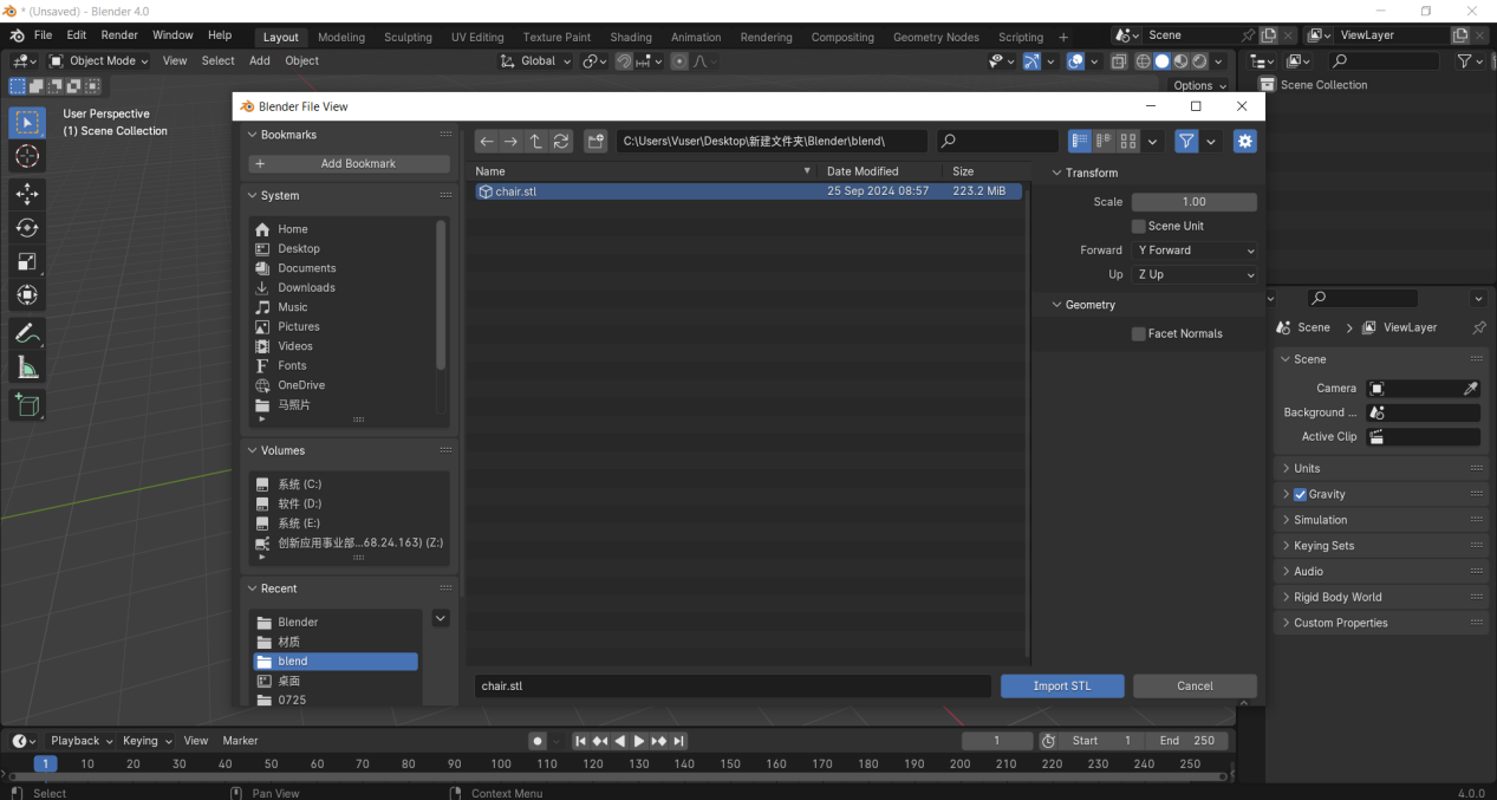Open the Render menu

point(119,35)
